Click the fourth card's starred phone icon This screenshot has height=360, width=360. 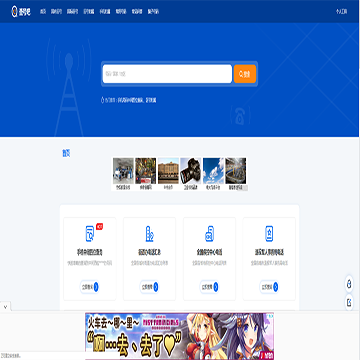(x=269, y=233)
